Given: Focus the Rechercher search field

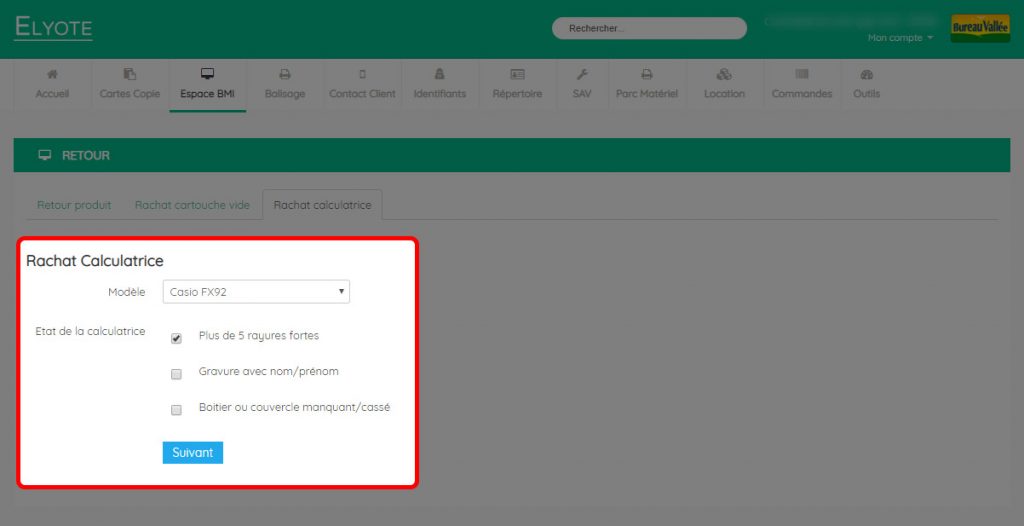Looking at the screenshot, I should 649,28.
